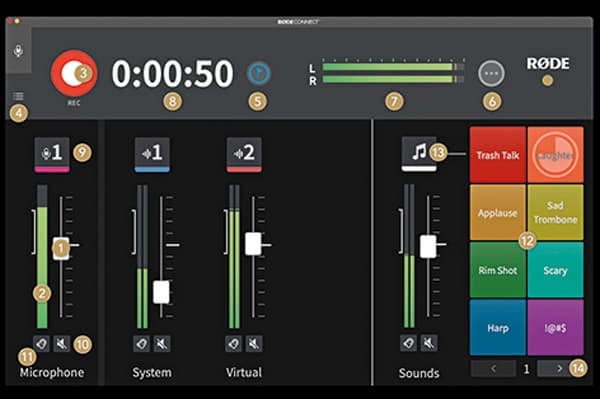Image resolution: width=600 pixels, height=399 pixels.
Task: Click the Virtual channel fader handle
Action: click(x=253, y=244)
